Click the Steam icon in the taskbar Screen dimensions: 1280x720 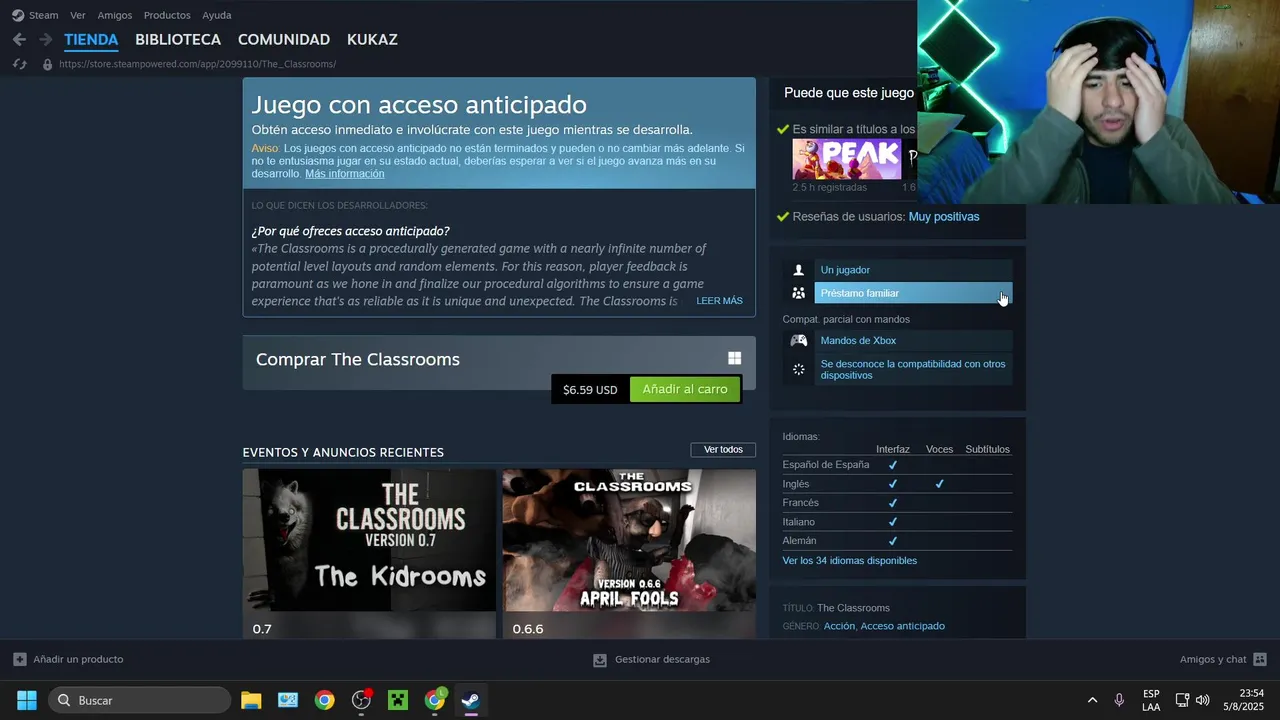pyautogui.click(x=471, y=700)
